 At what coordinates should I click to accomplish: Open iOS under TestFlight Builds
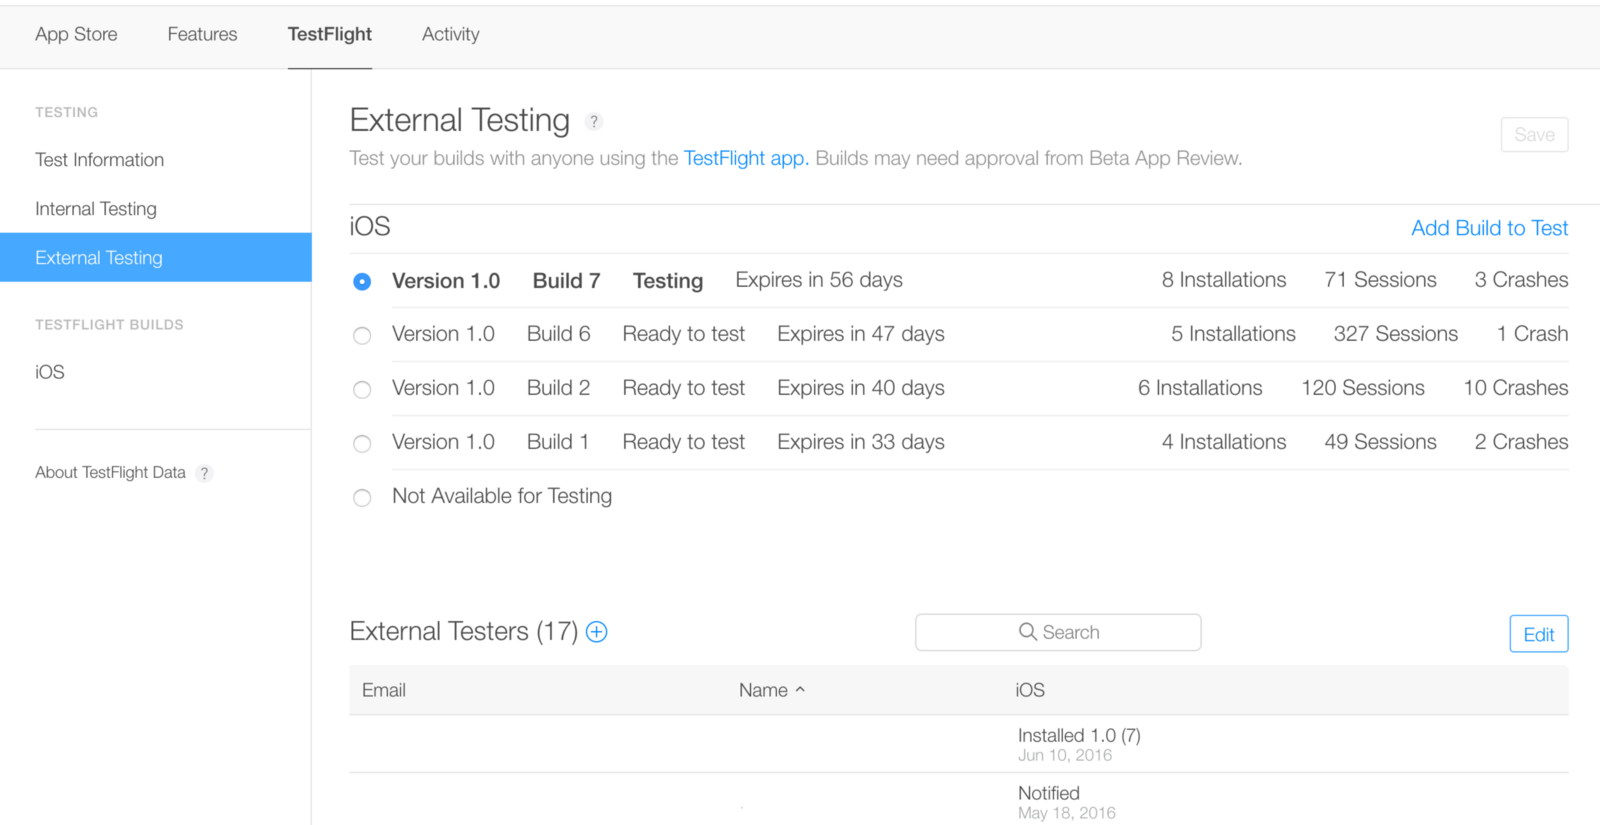(50, 372)
